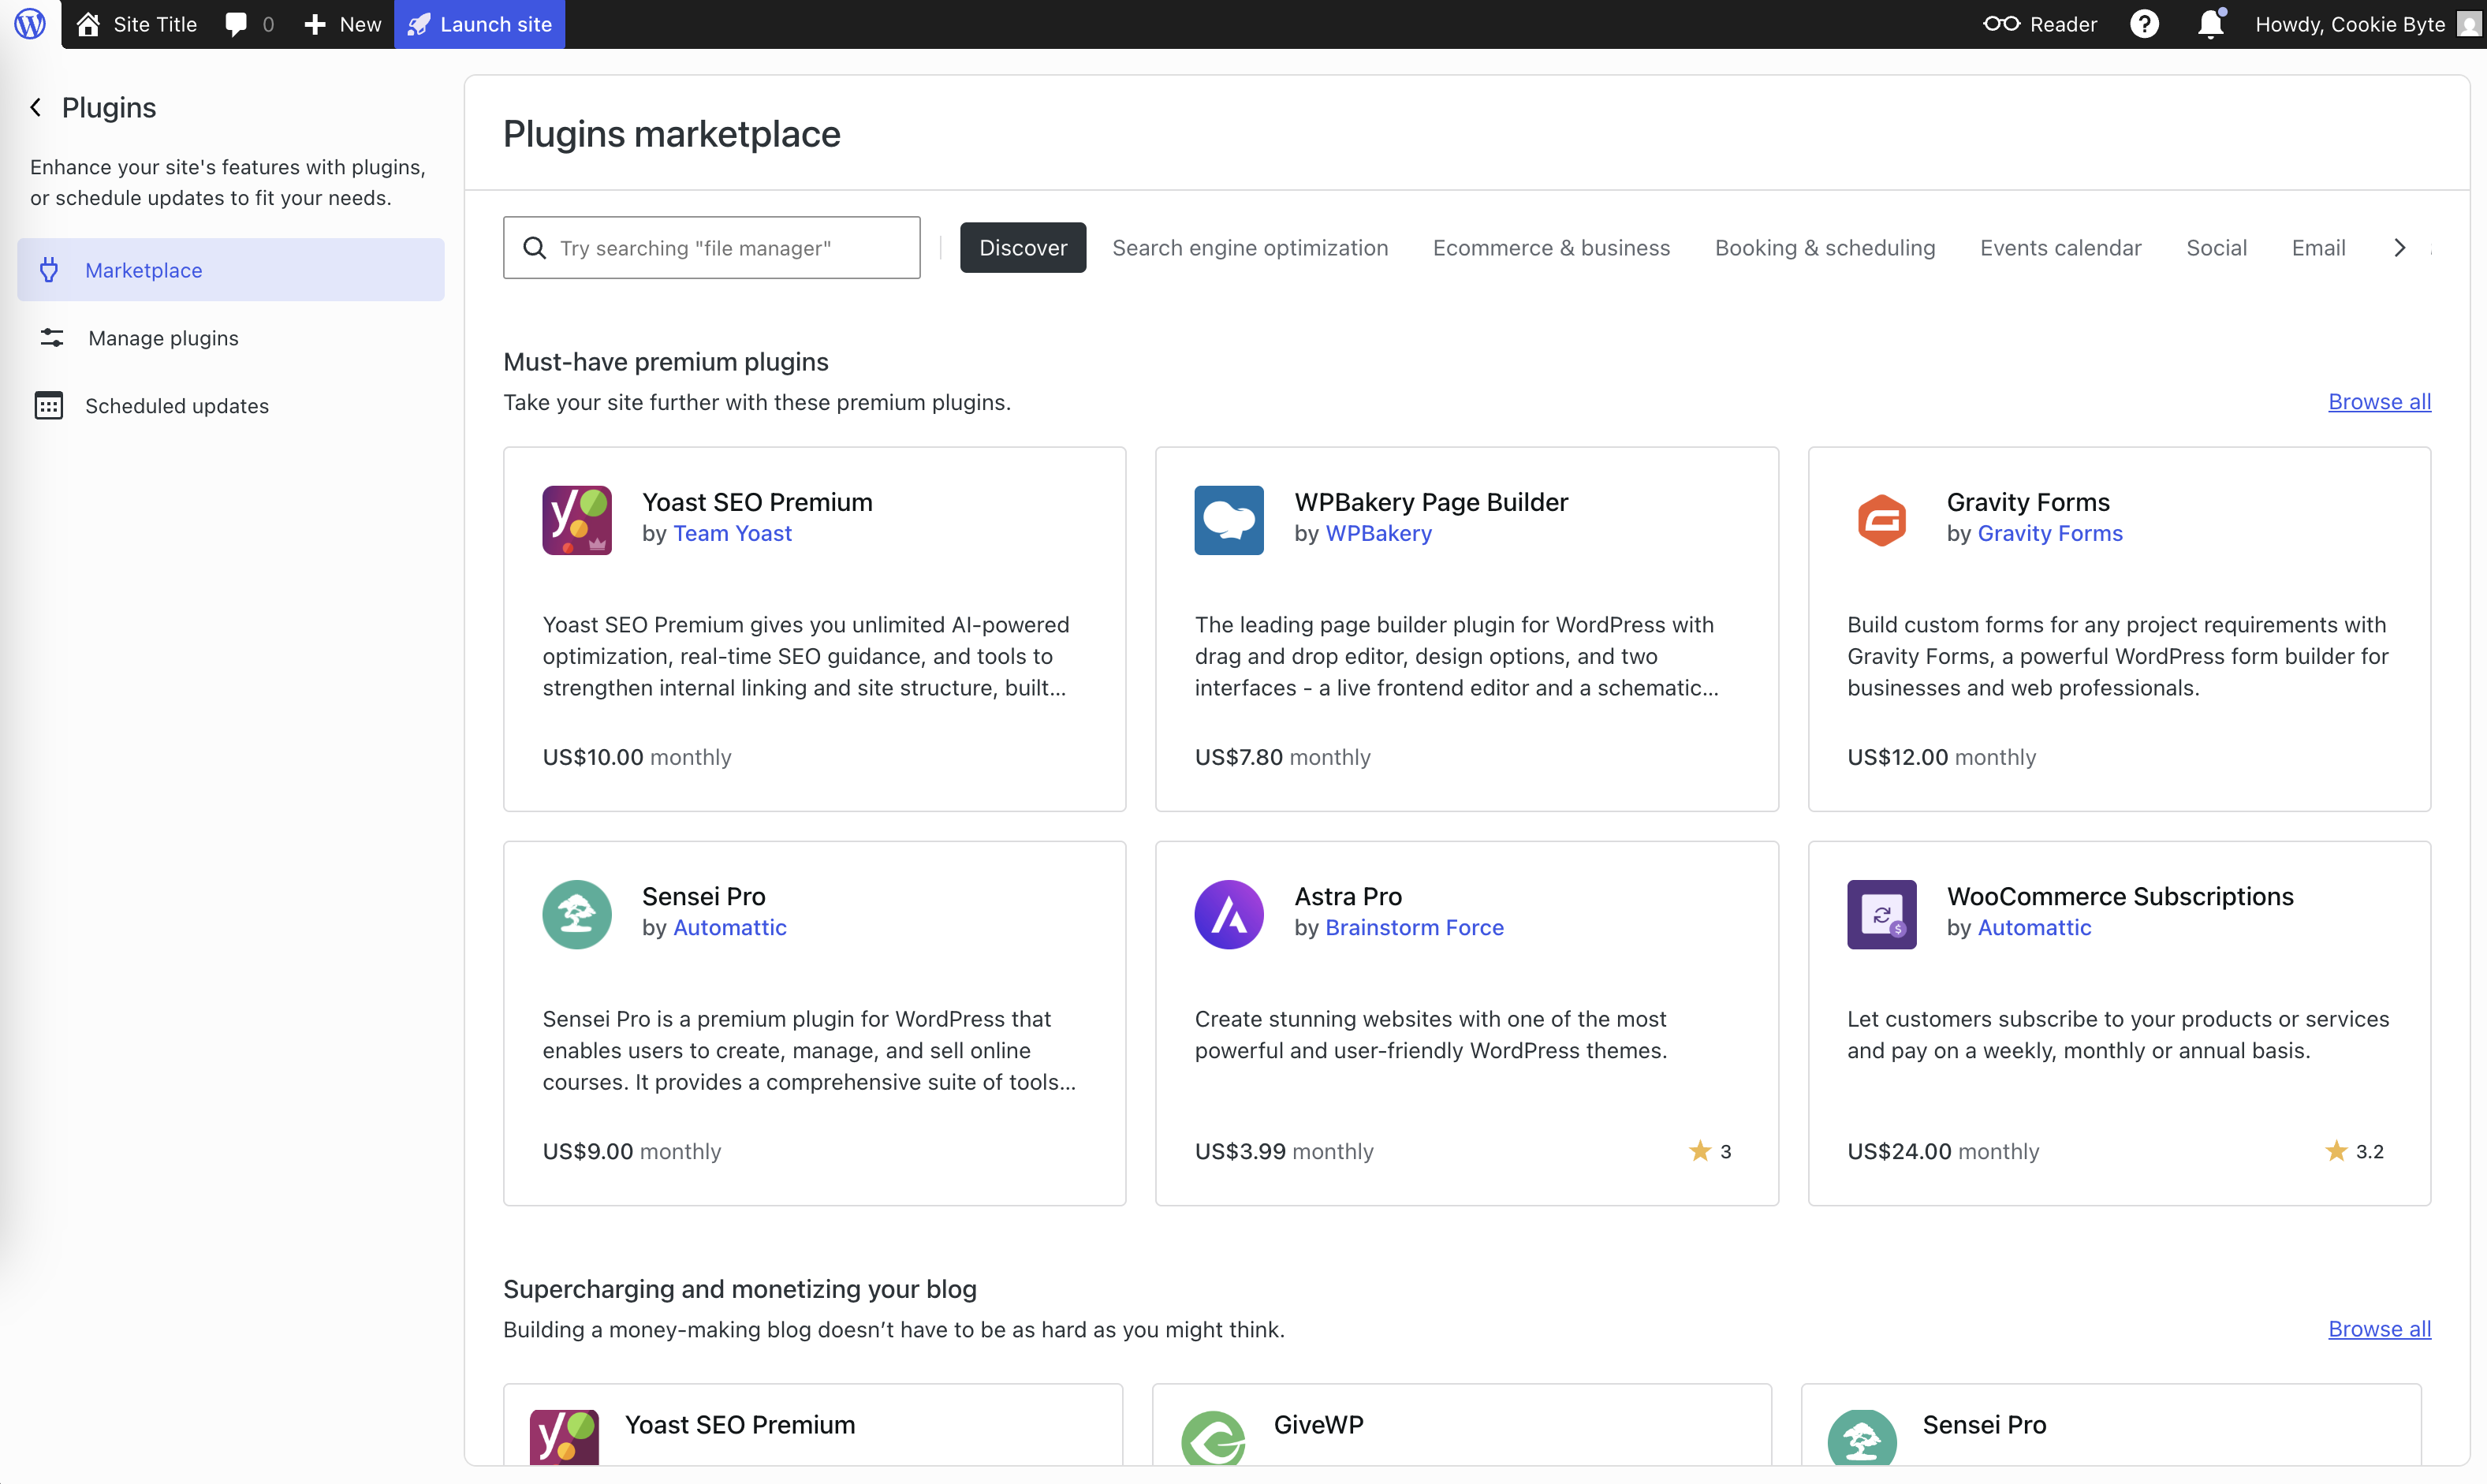This screenshot has height=1484, width=2487.
Task: Launch the site via the rocket icon
Action: click(x=418, y=24)
